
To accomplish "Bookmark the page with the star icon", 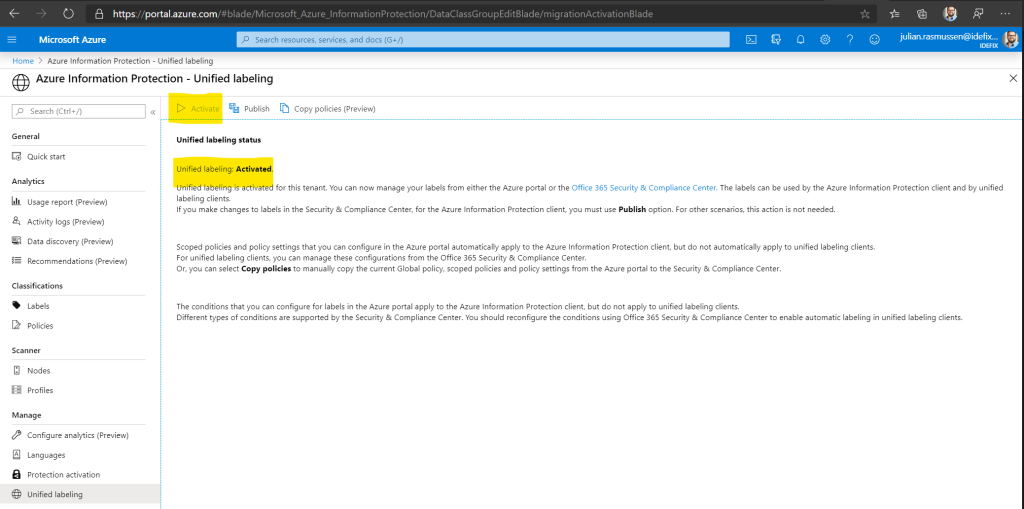I will pos(865,13).
